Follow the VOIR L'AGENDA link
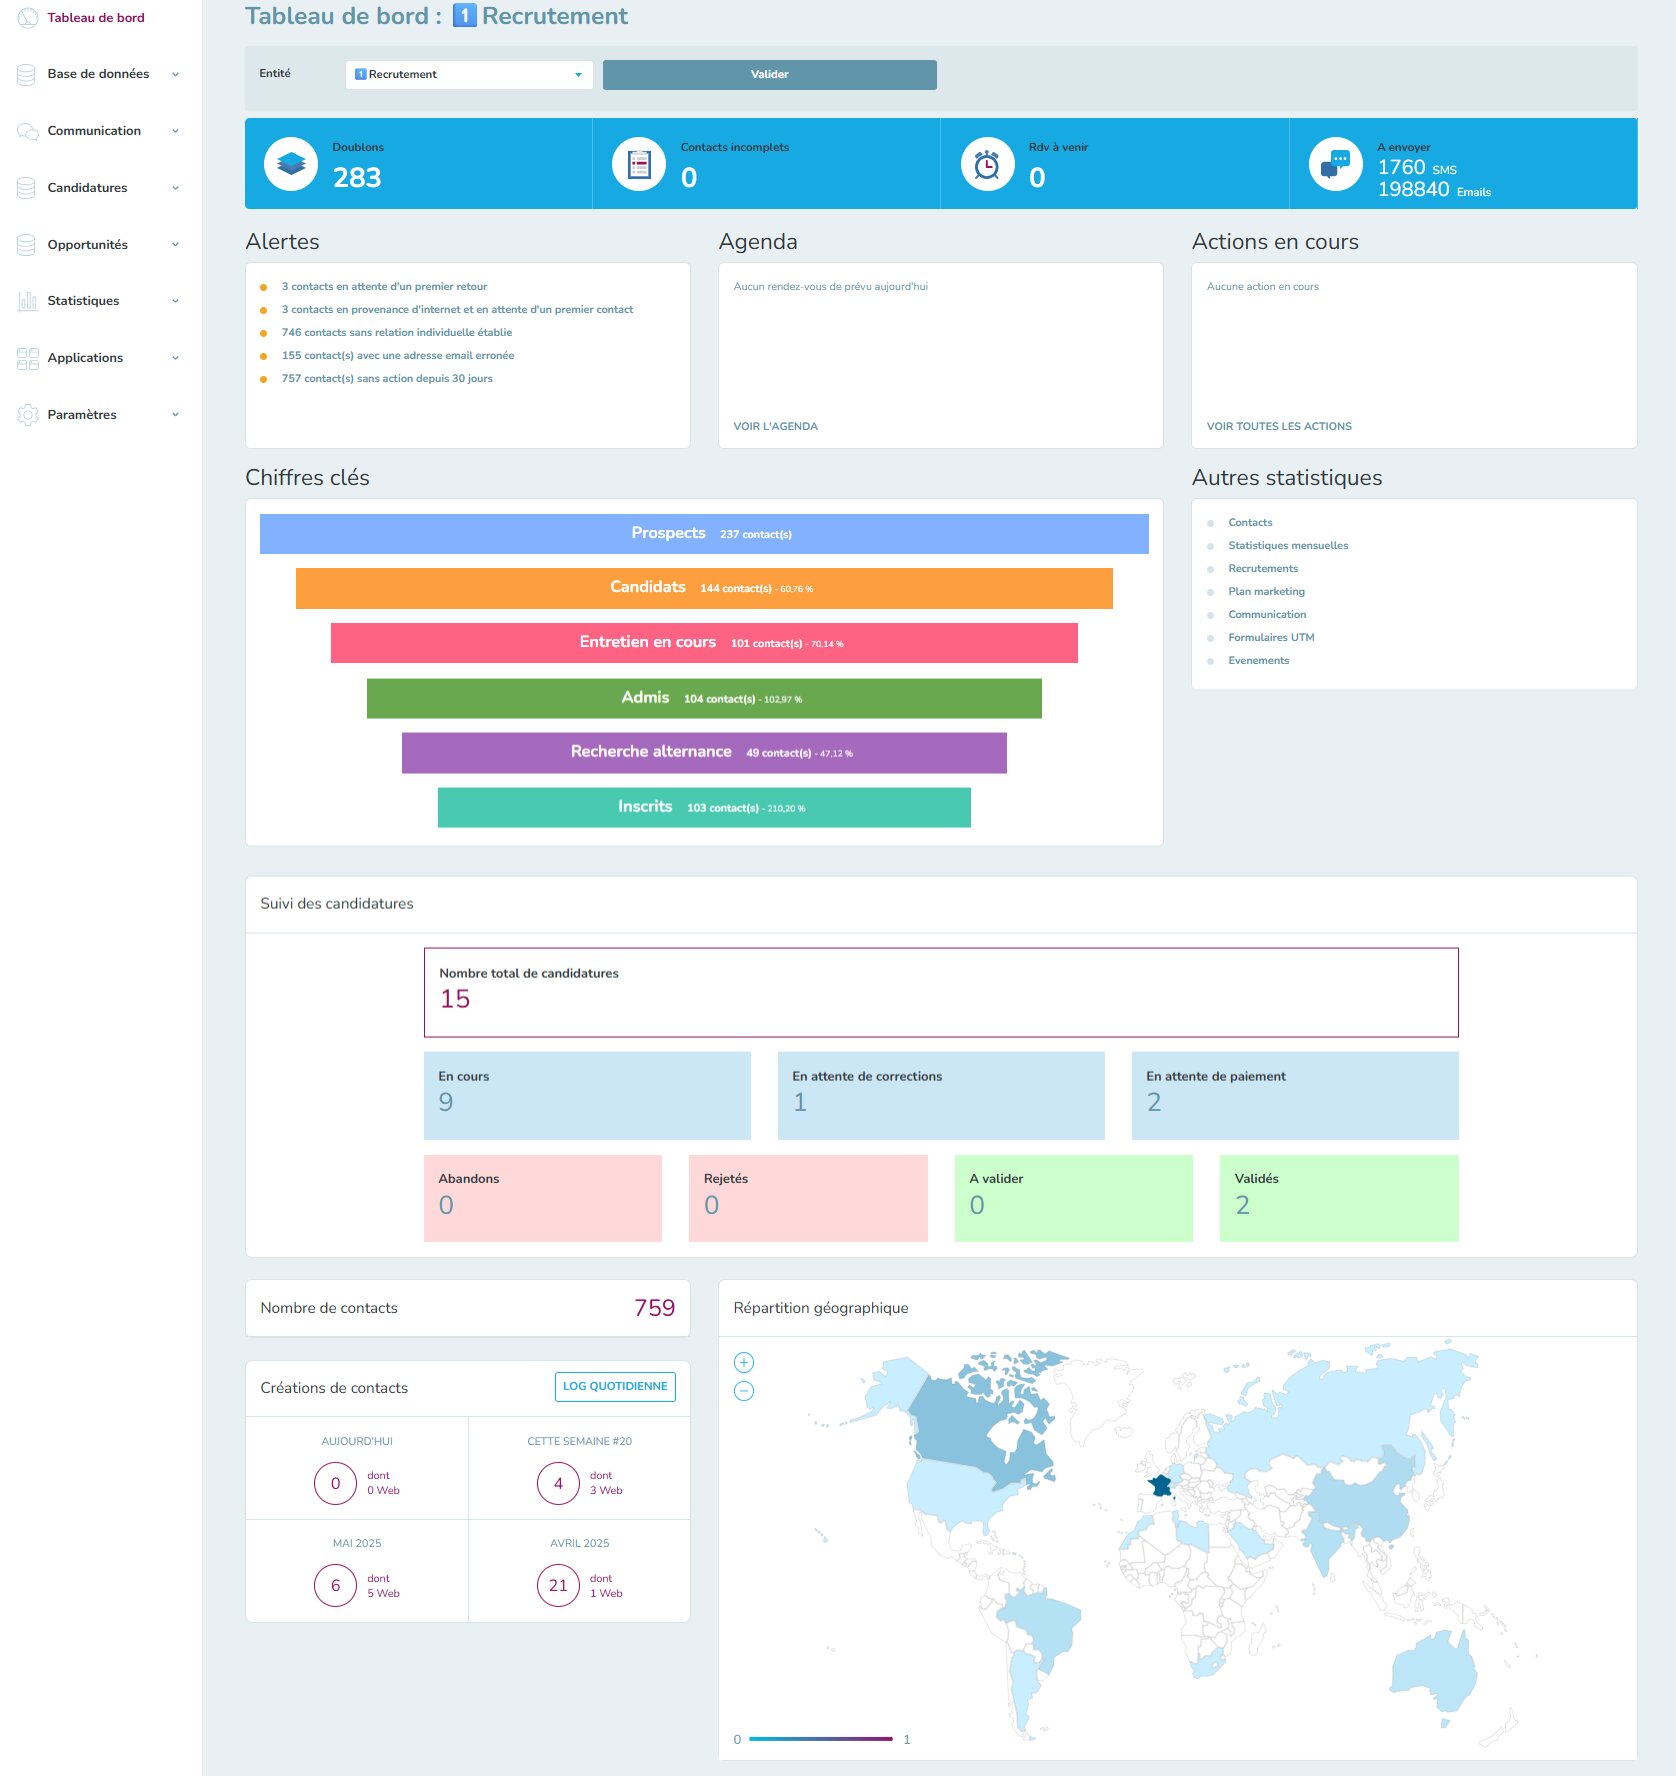Screen dimensions: 1676x1776 click(775, 427)
